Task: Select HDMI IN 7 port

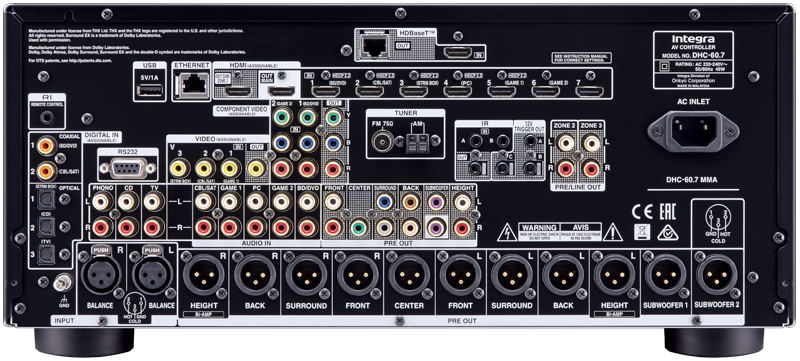Action: [589, 92]
